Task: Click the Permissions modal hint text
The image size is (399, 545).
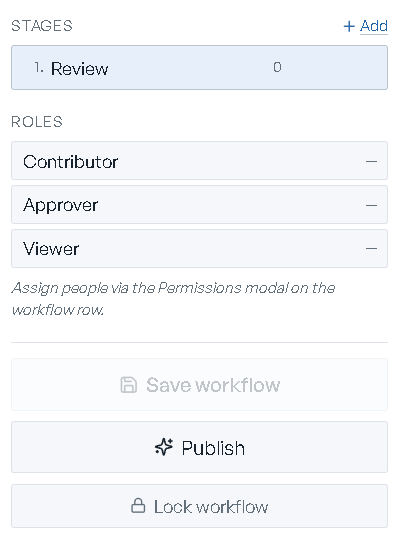Action: coord(173,299)
